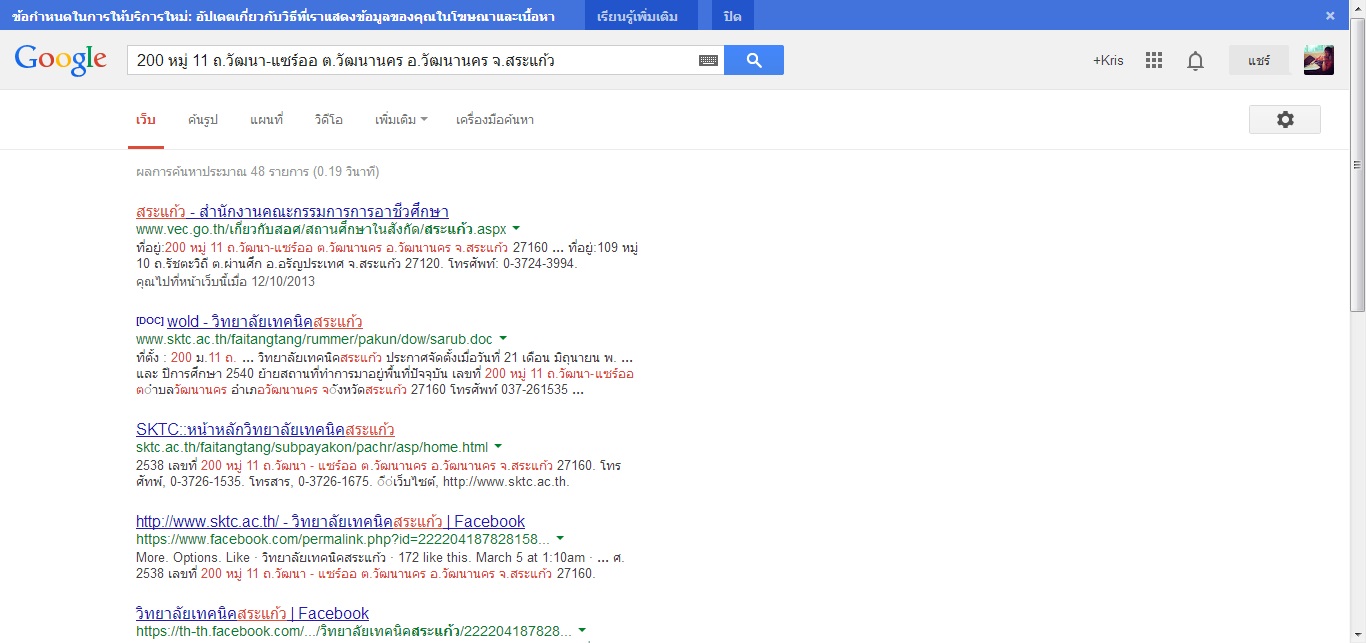Screen dimensions: 1366x643
Task: Switch to the ค้นรูป images tab
Action: click(x=203, y=120)
